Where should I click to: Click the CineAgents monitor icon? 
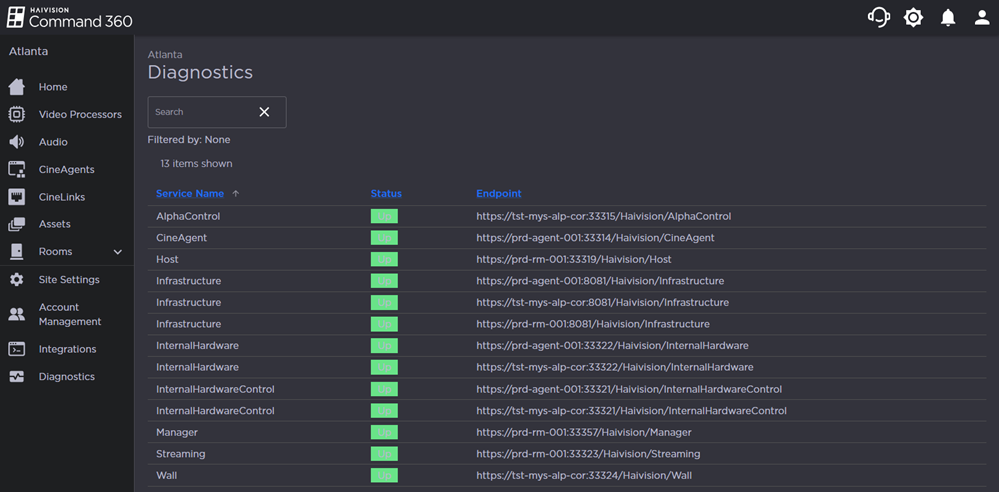tap(17, 169)
